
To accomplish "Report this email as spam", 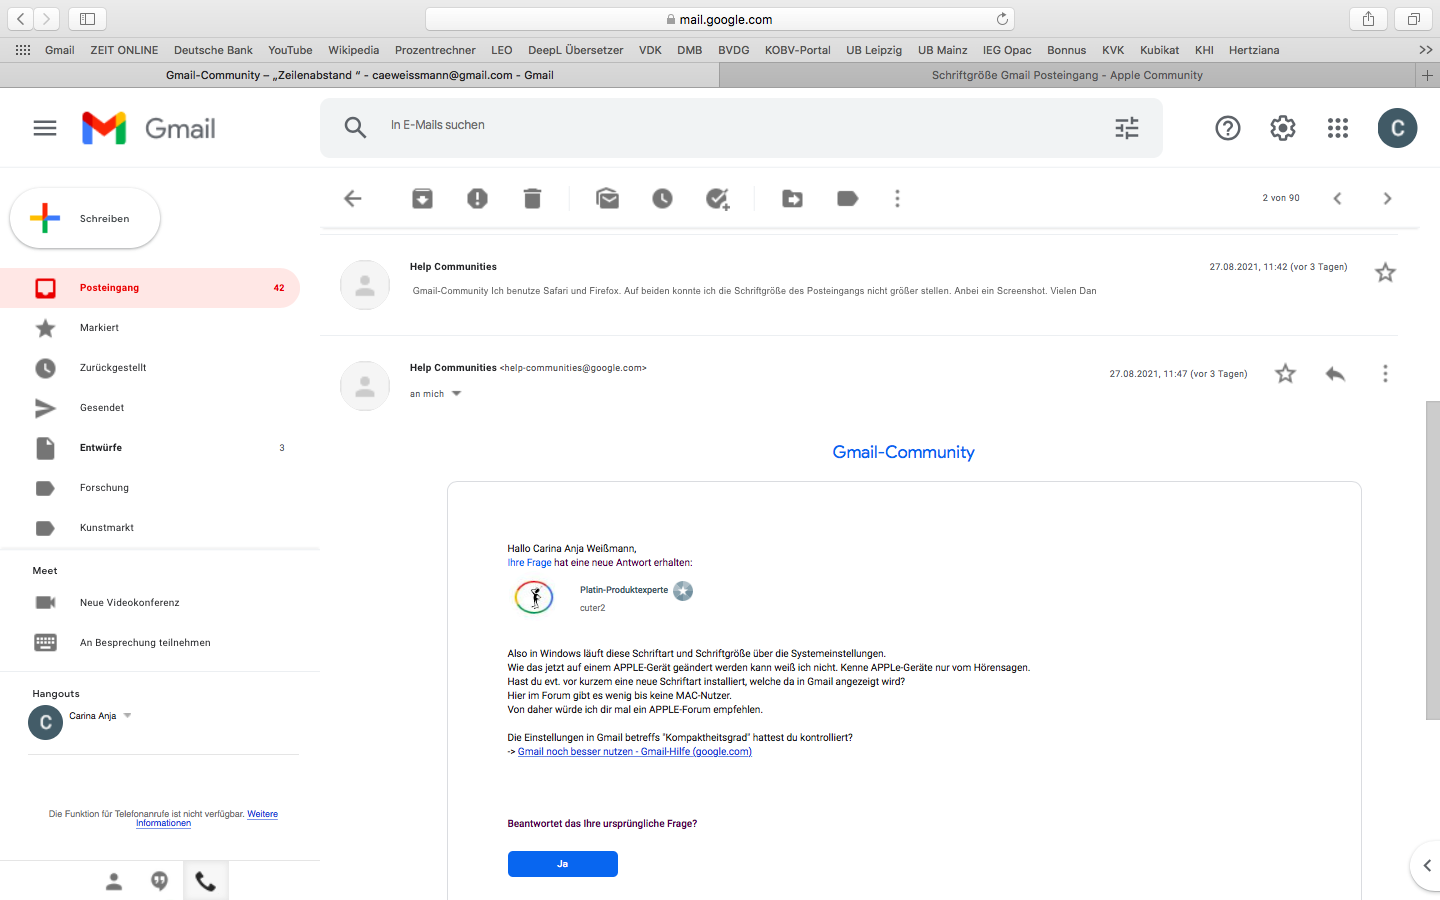I will coord(477,199).
